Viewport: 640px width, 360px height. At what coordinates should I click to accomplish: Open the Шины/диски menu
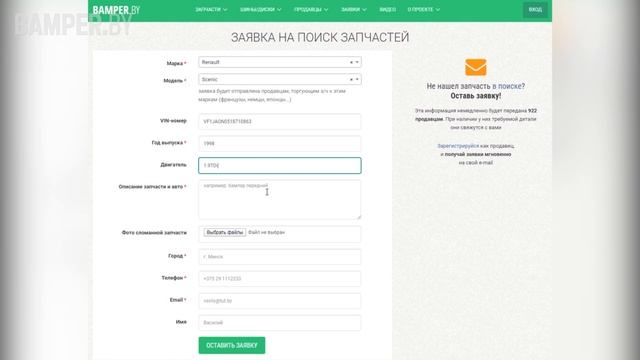coord(260,9)
